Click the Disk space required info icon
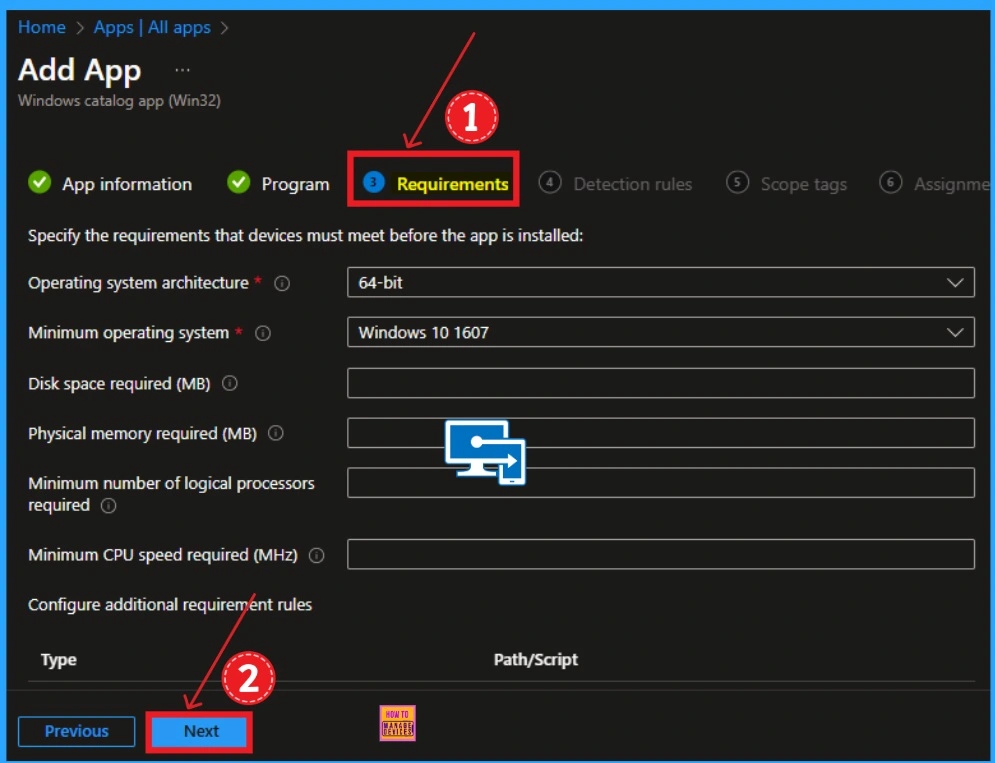The width and height of the screenshot is (995, 763). (x=230, y=383)
